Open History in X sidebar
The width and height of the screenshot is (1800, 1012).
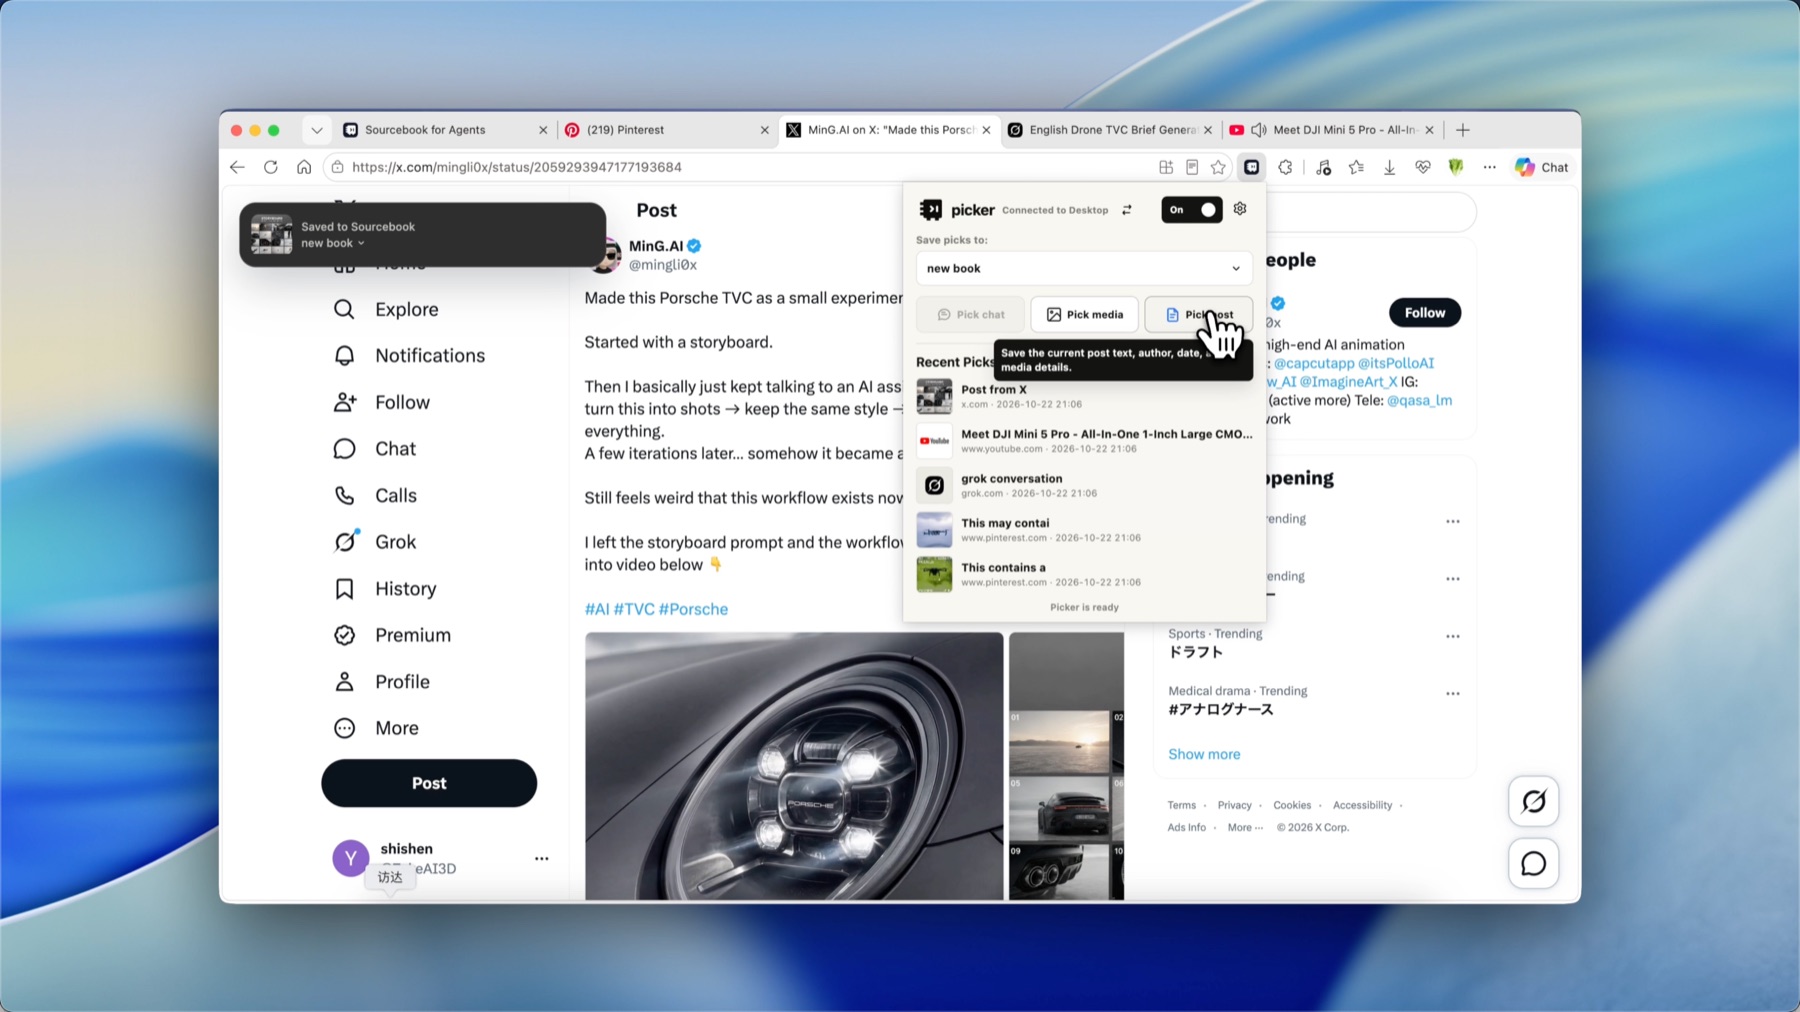pyautogui.click(x=385, y=588)
